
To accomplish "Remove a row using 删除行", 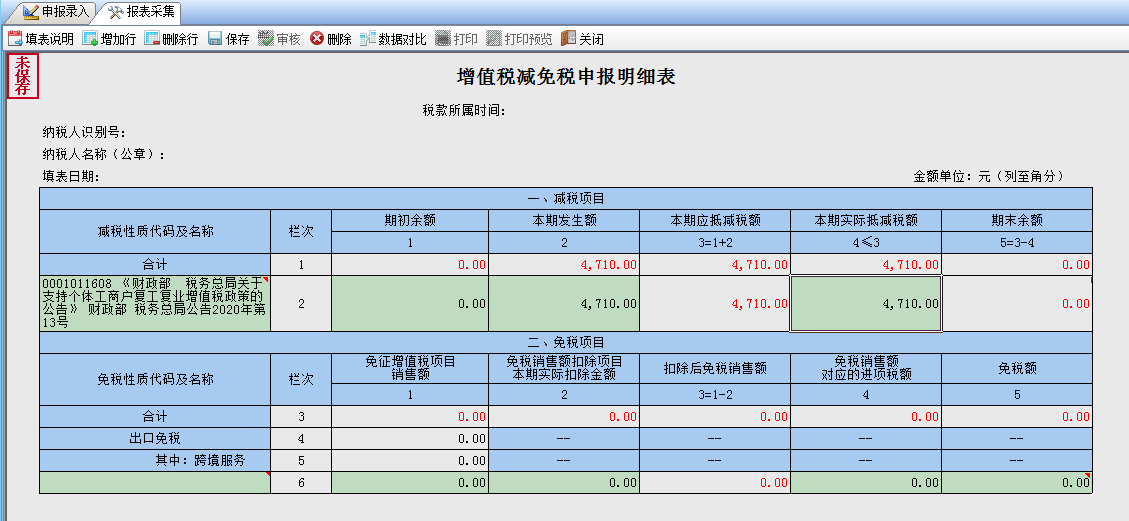I will point(171,39).
